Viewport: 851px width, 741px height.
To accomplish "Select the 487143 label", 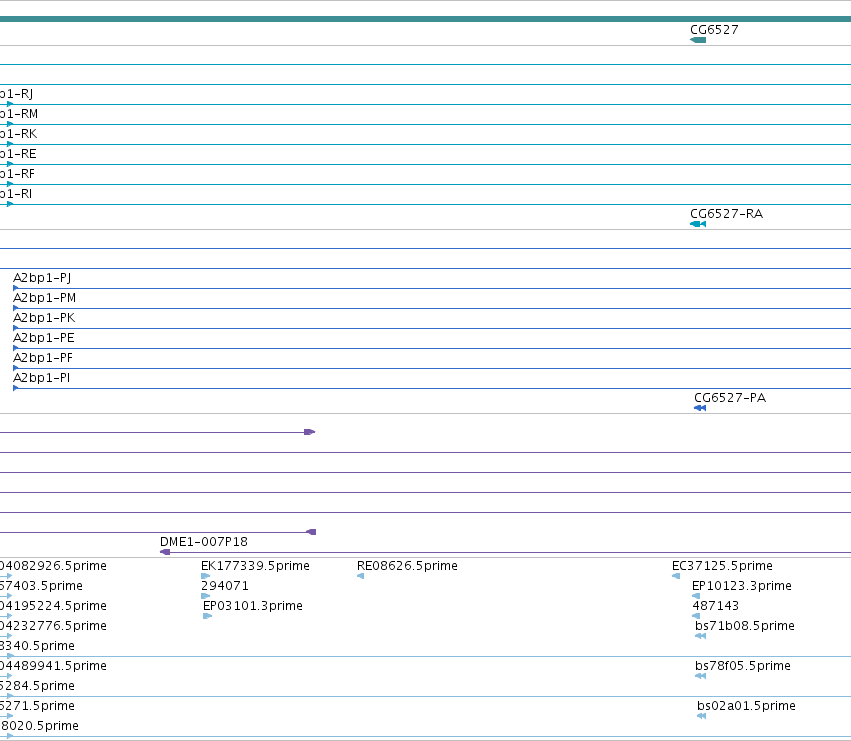I will pos(715,606).
